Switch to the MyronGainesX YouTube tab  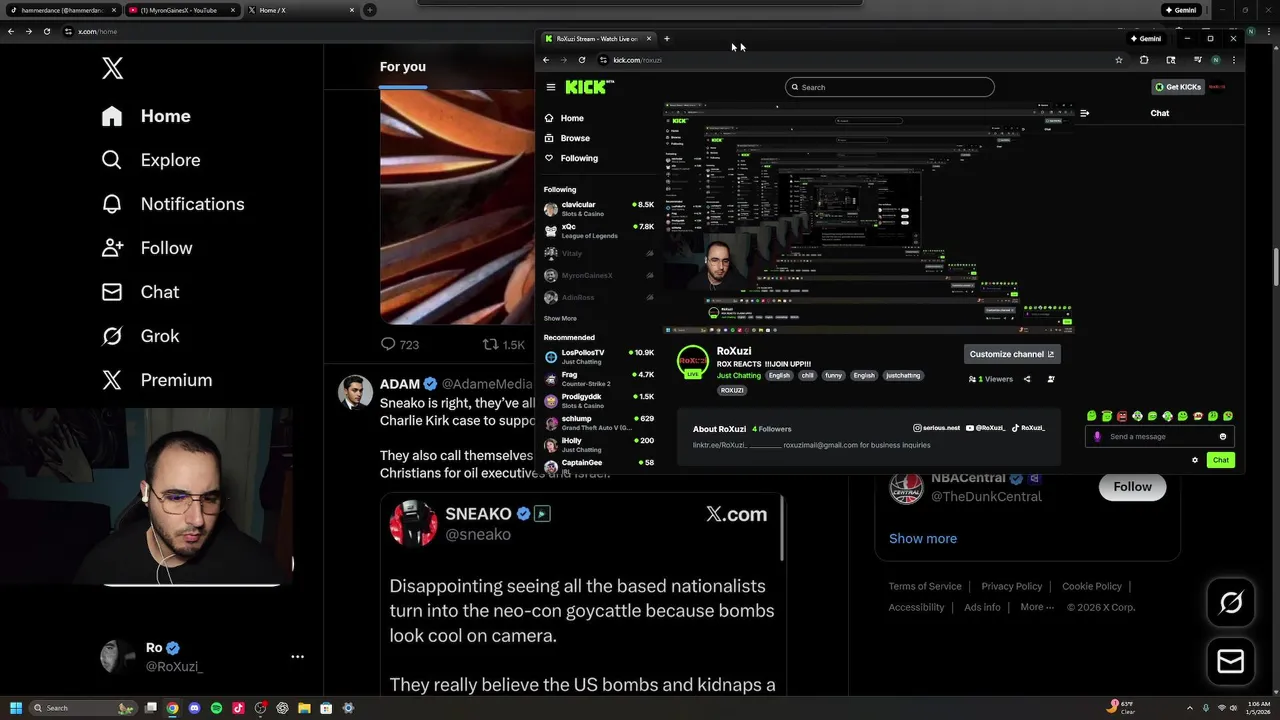181,10
